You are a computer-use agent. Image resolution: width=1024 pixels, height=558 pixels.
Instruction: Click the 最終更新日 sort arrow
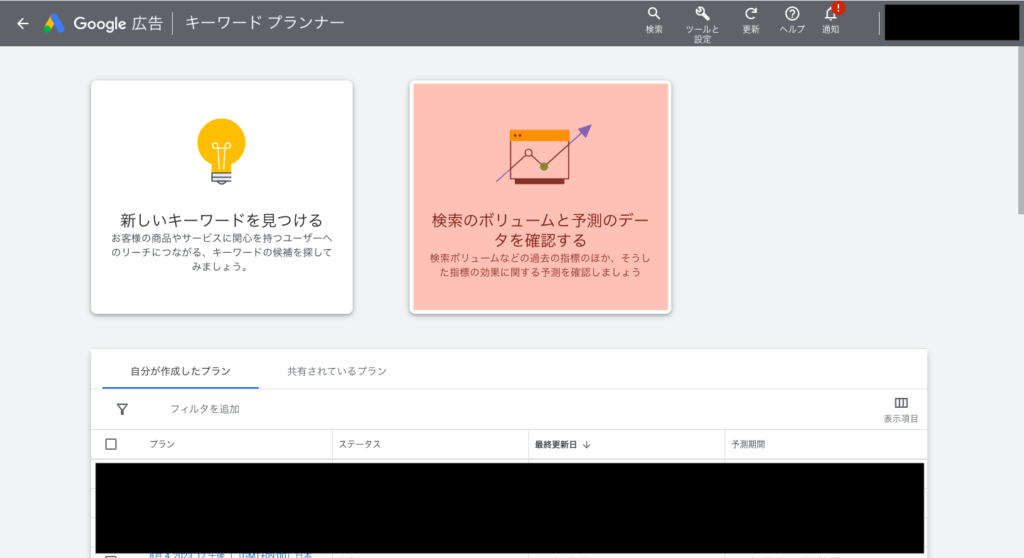(x=586, y=444)
